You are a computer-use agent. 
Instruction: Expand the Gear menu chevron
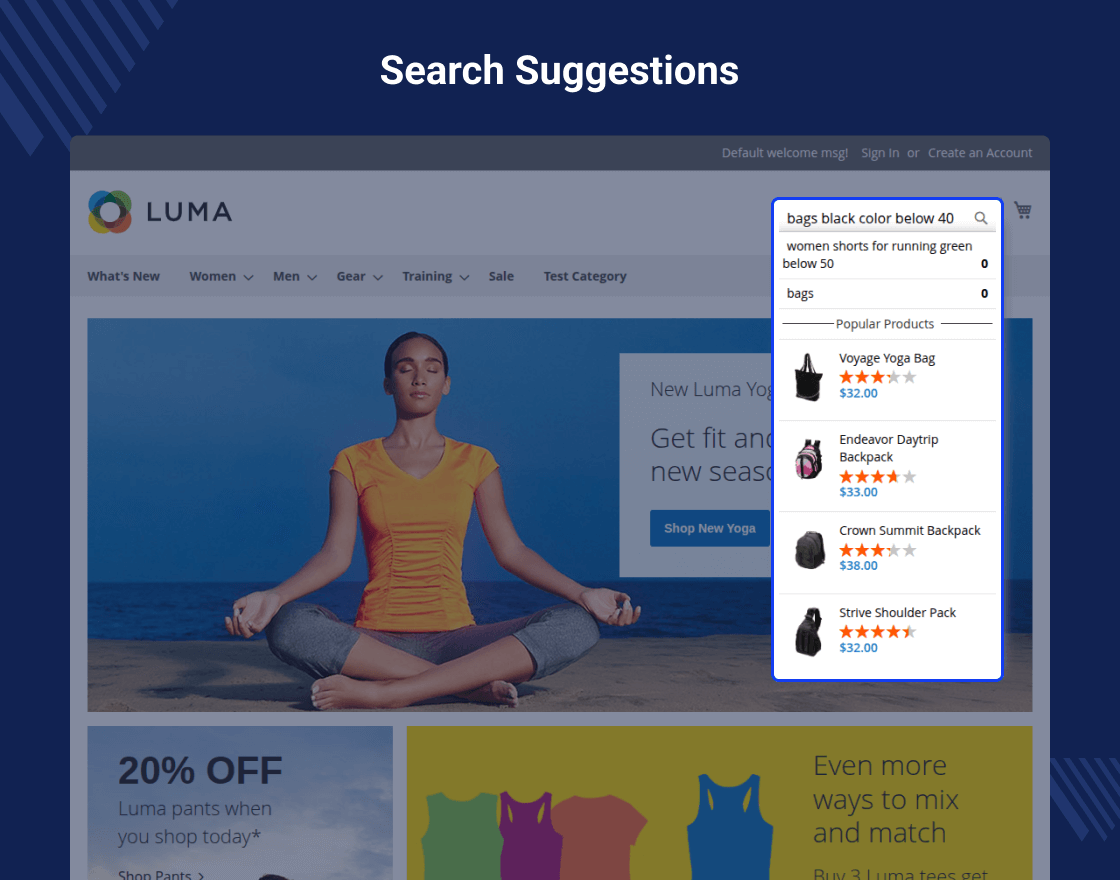pos(378,277)
